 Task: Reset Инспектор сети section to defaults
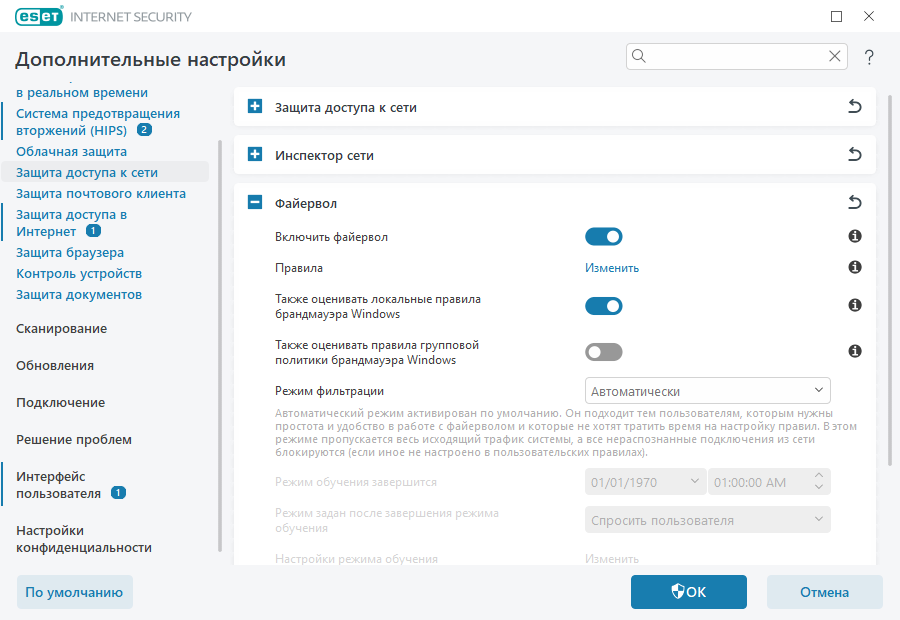click(855, 154)
